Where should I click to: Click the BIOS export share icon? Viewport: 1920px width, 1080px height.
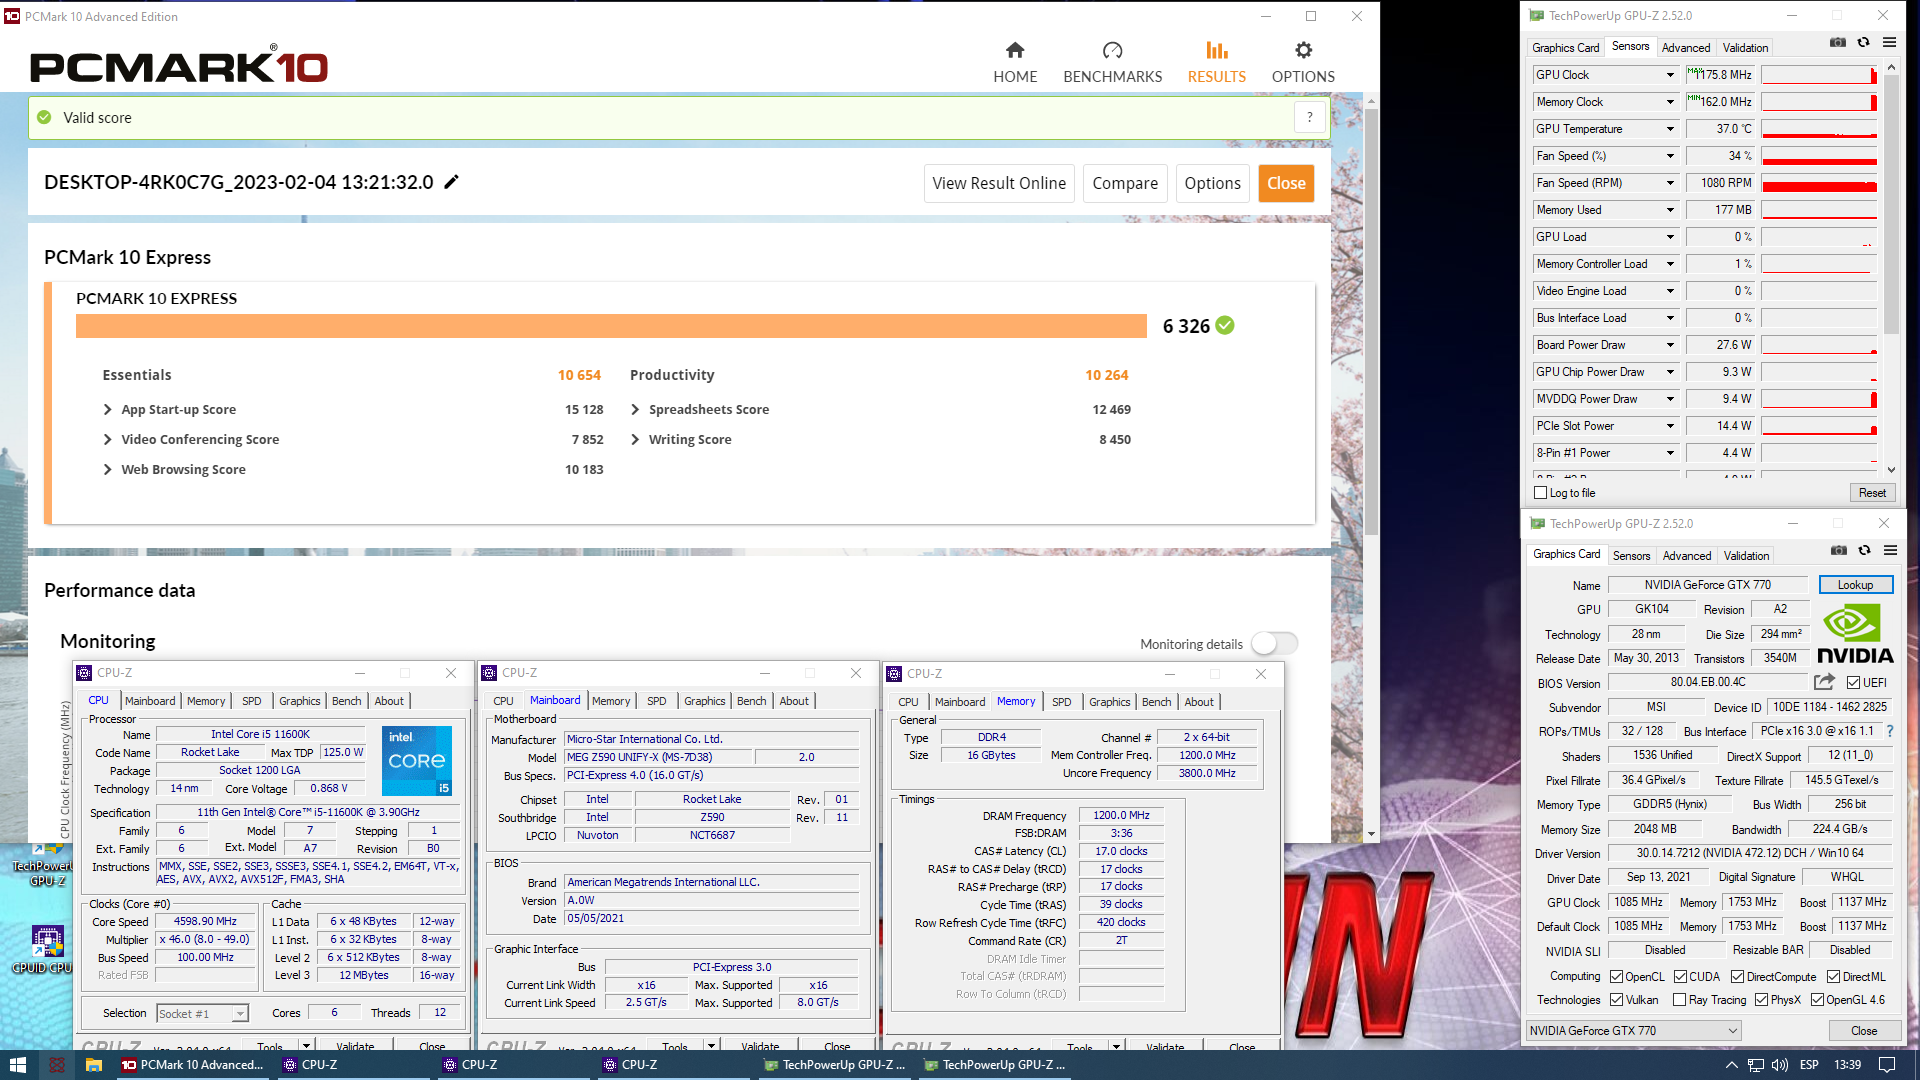tap(1824, 682)
